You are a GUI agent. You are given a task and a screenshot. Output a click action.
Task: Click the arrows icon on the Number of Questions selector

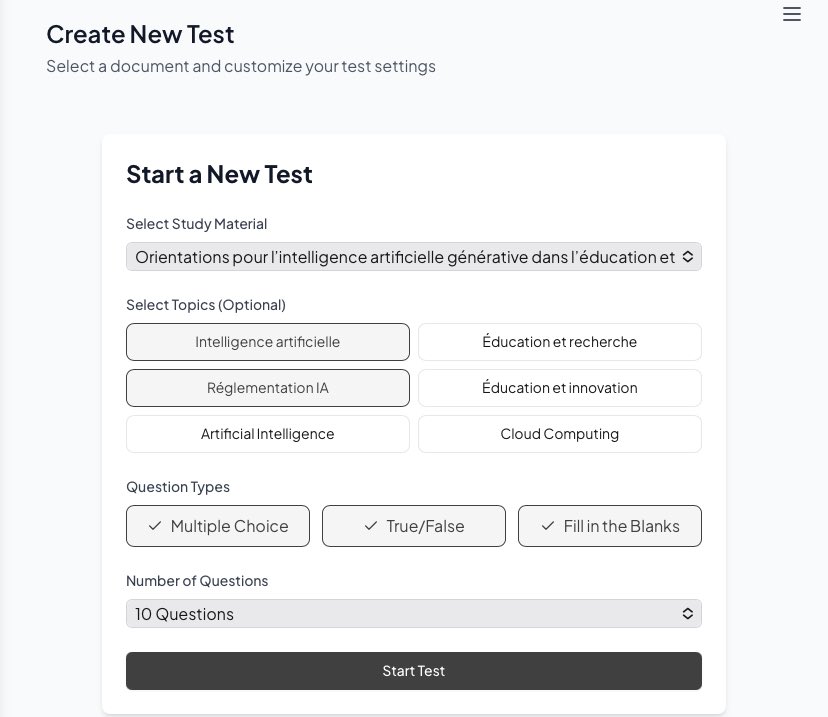point(688,614)
